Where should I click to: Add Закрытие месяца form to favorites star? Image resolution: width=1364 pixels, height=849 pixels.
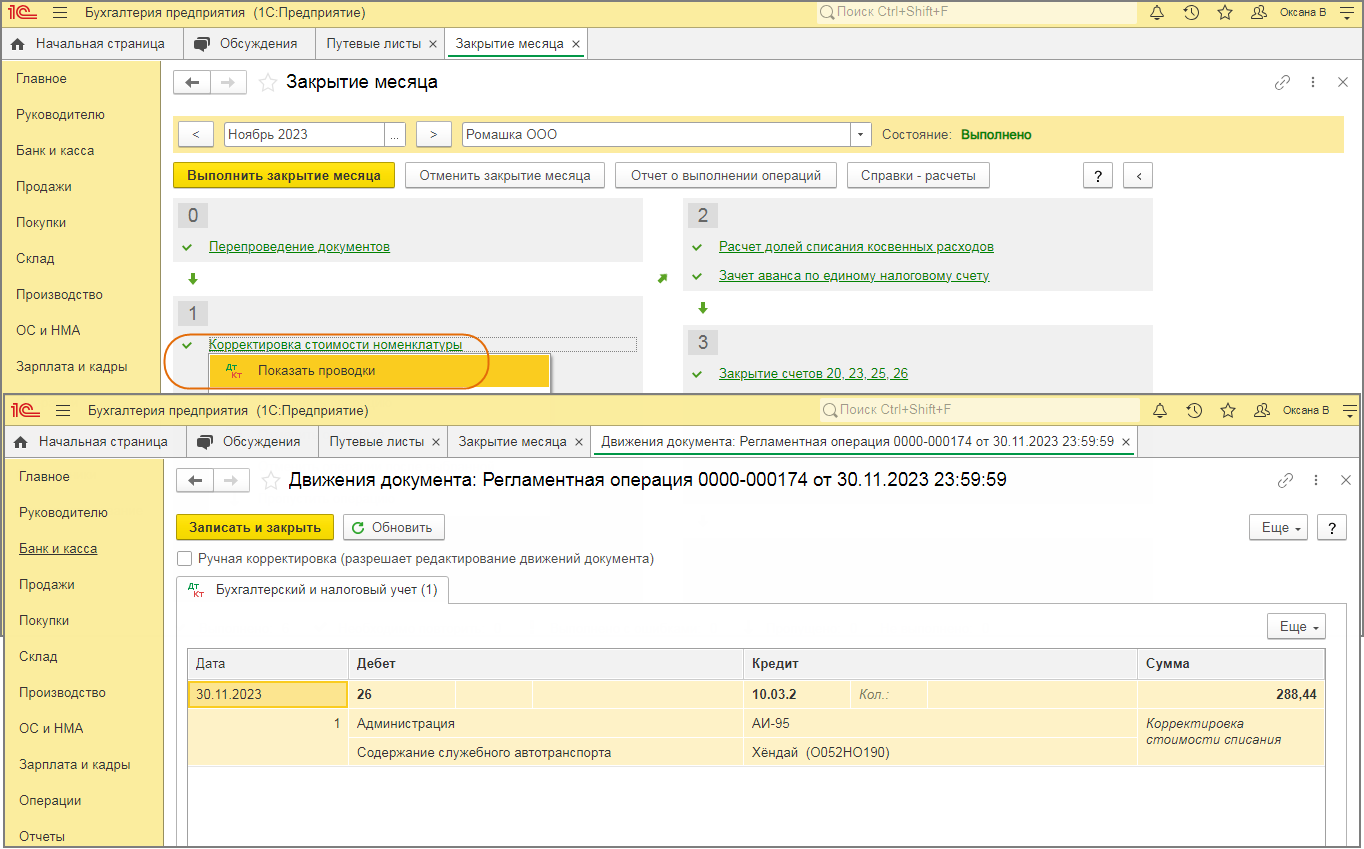click(x=268, y=83)
